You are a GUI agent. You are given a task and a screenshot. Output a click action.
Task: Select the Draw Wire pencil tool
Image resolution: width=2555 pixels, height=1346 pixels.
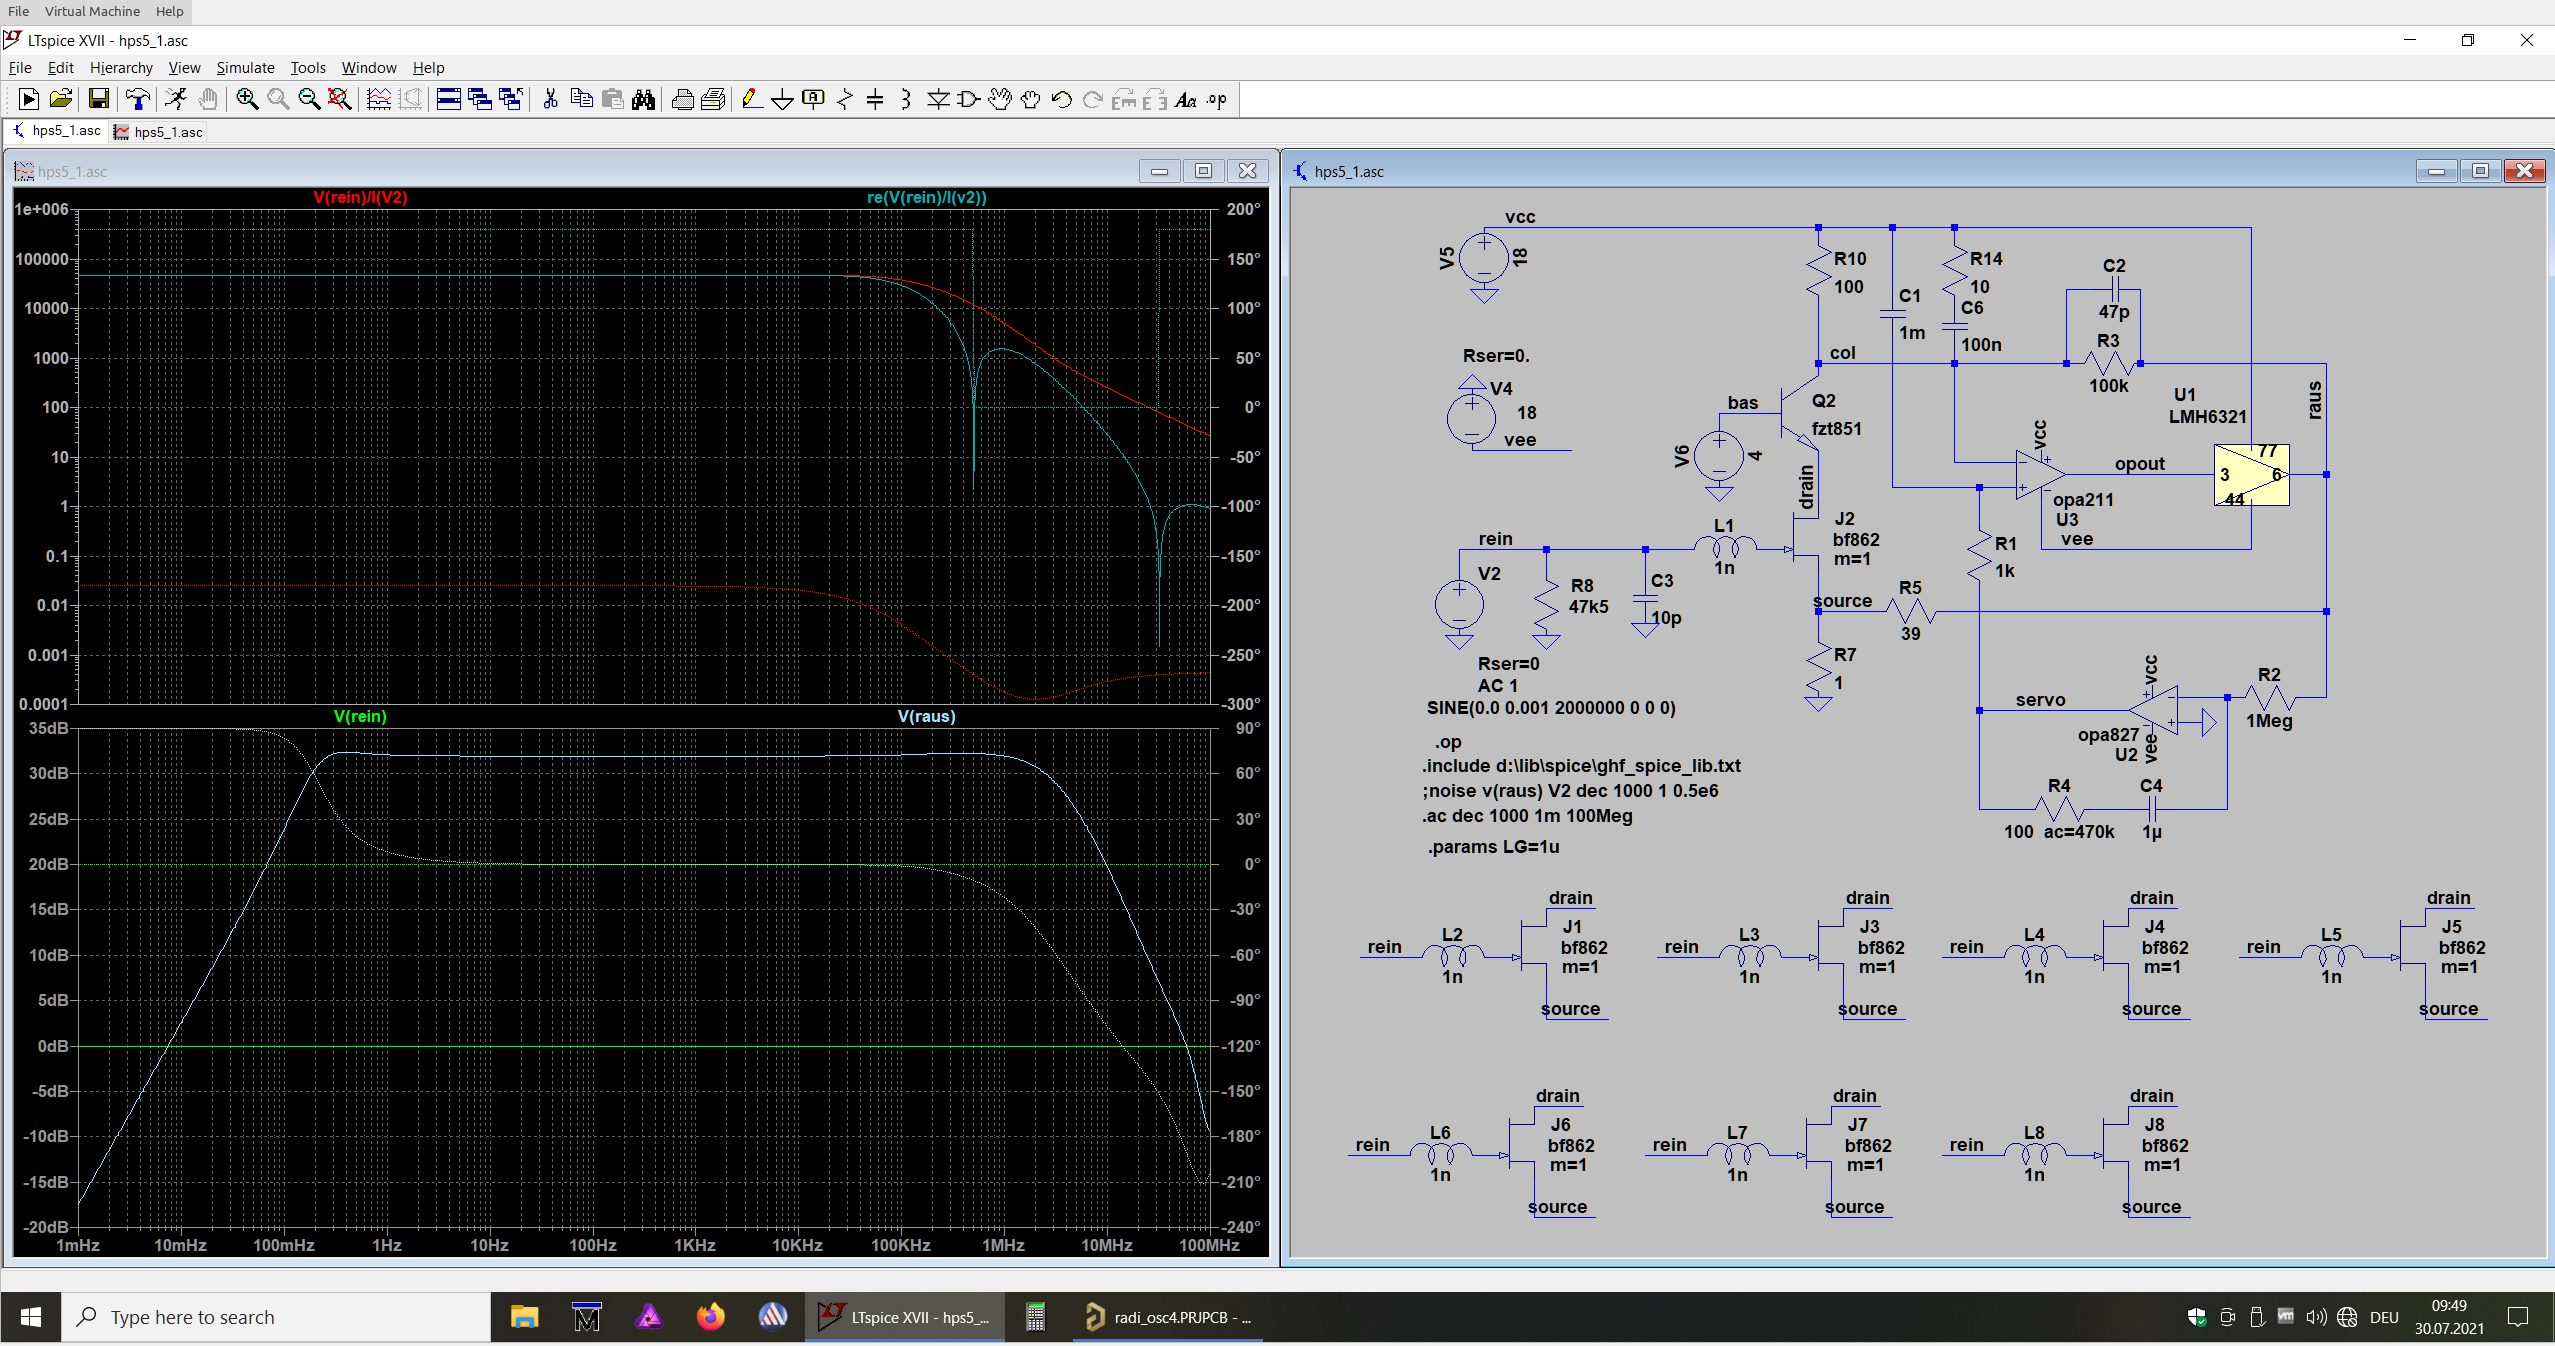[x=752, y=99]
